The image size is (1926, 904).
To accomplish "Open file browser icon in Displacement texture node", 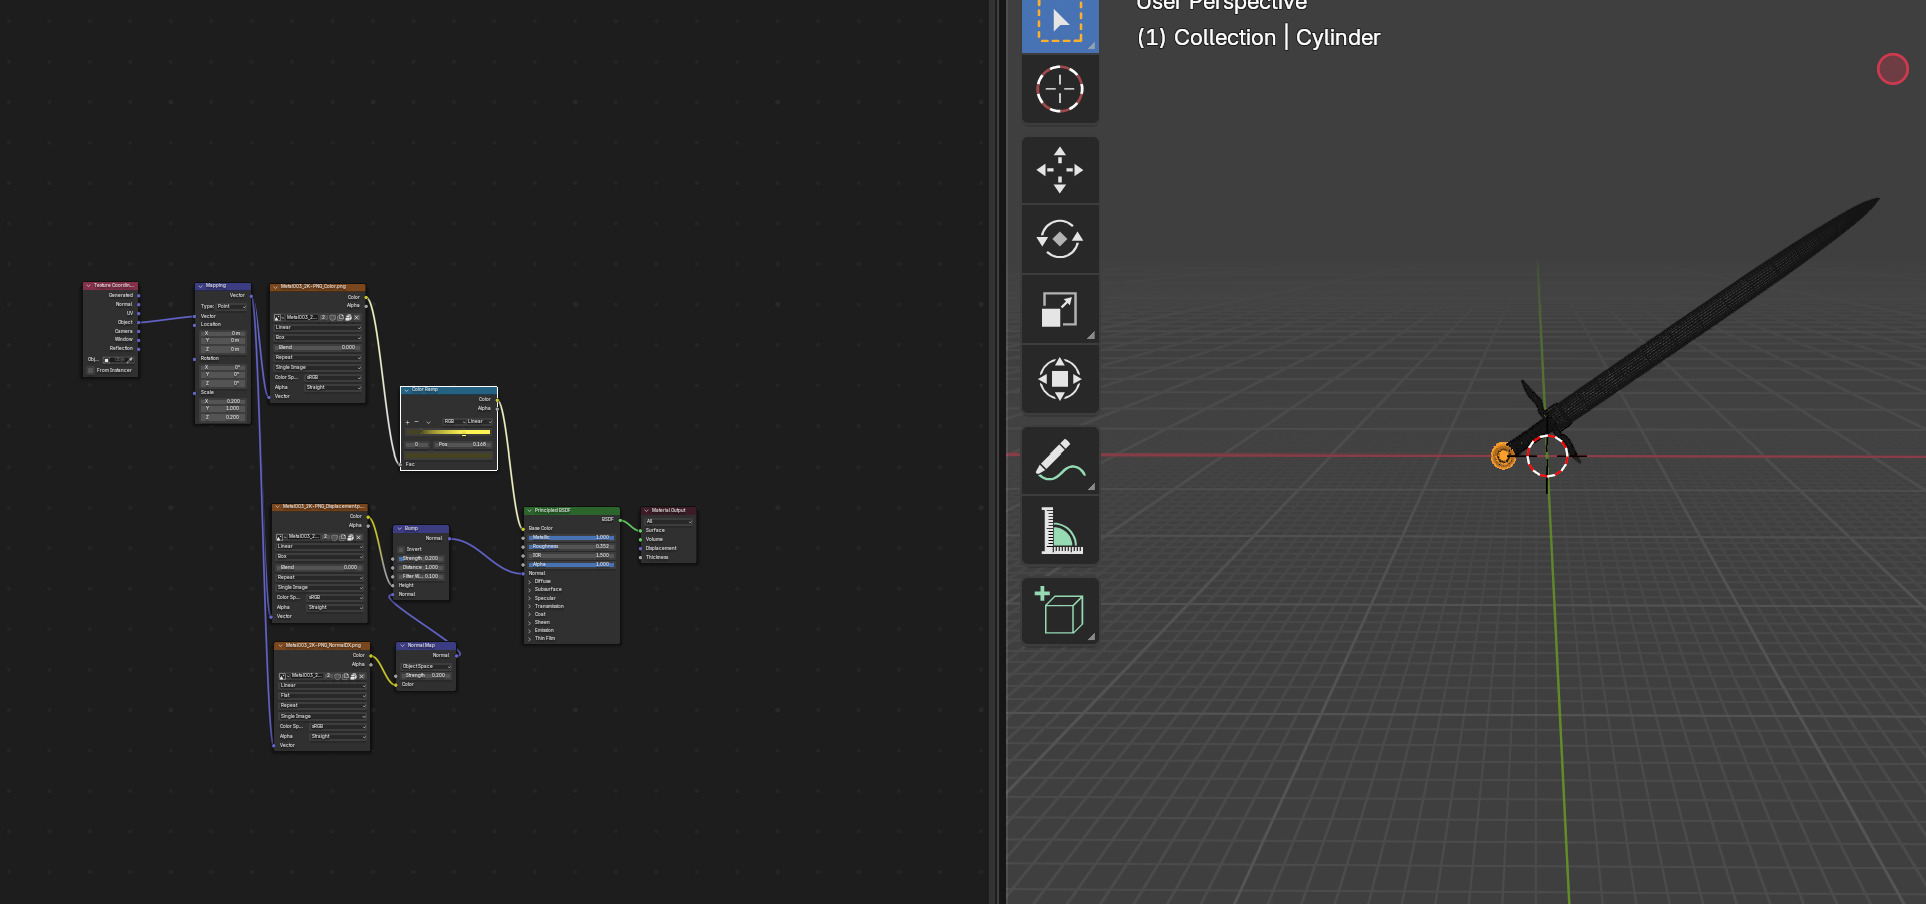I will [x=351, y=537].
